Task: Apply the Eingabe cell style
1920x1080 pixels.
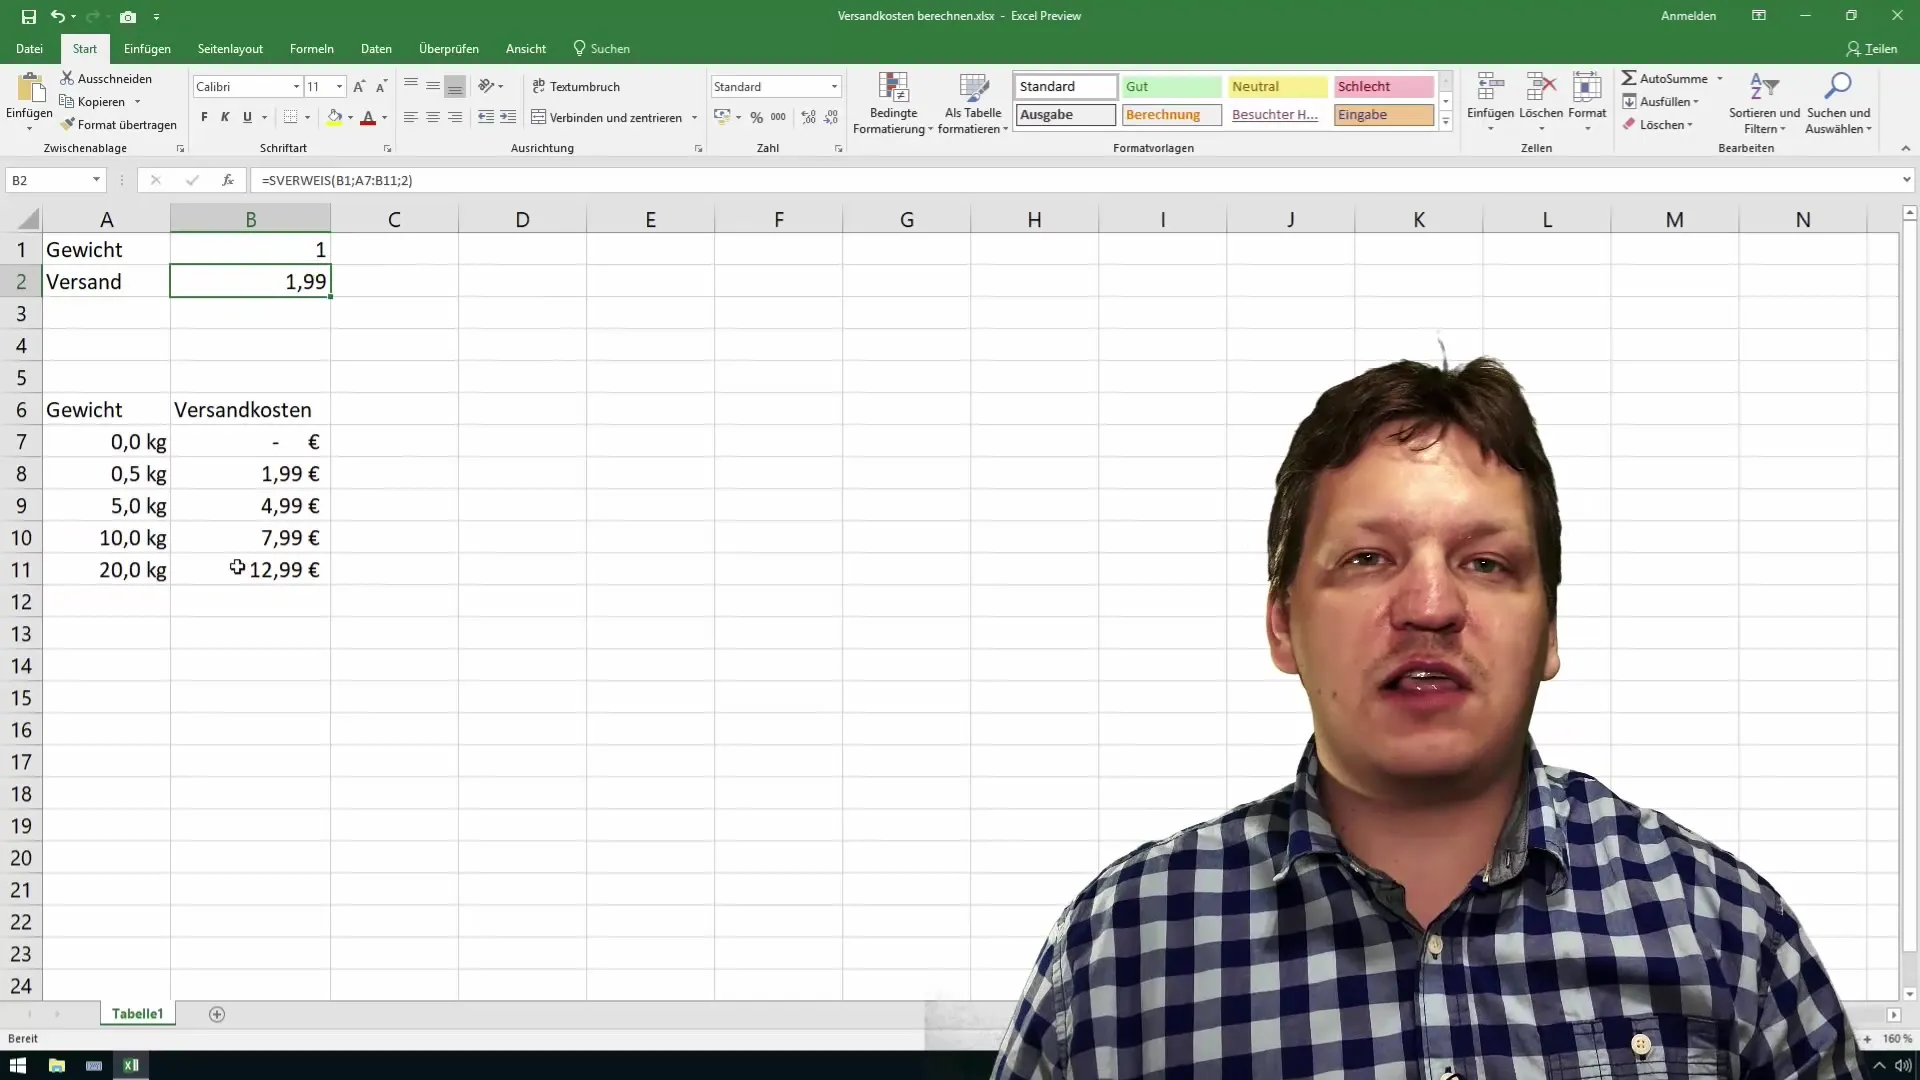Action: [x=1384, y=114]
